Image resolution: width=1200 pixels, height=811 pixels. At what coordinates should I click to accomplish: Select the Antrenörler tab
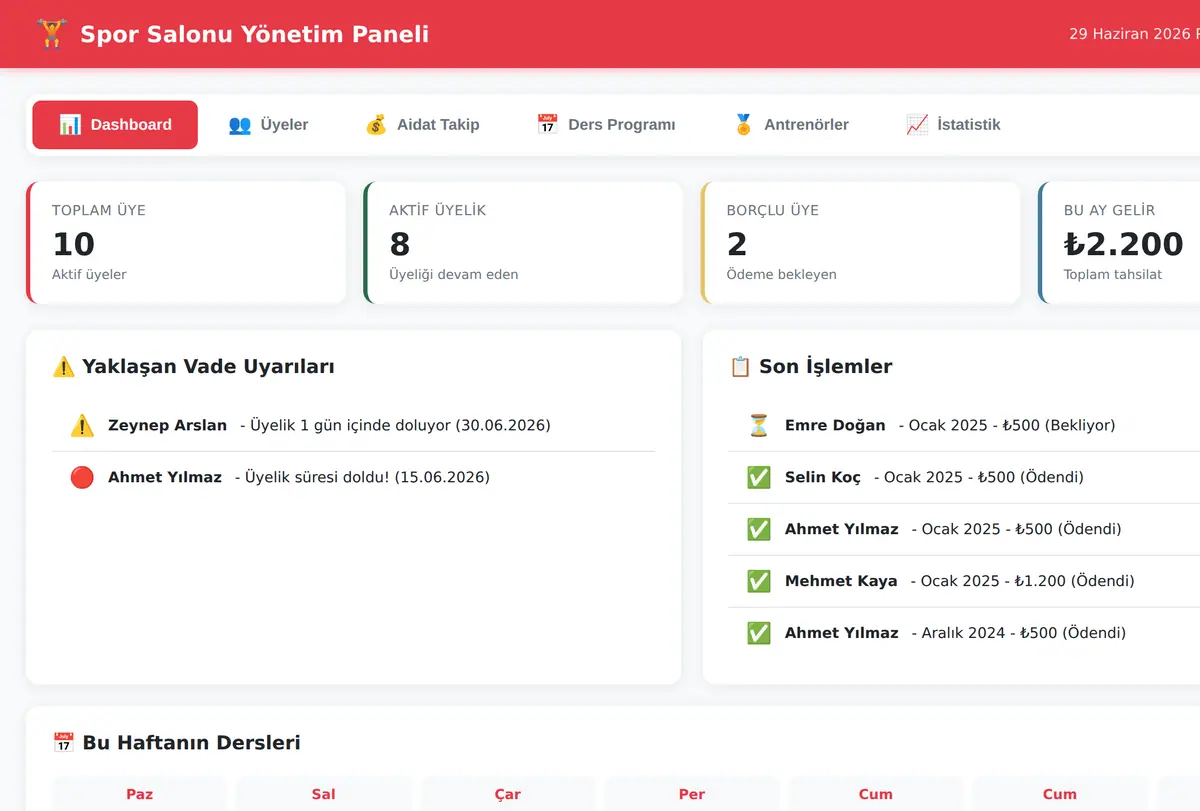[x=791, y=125]
